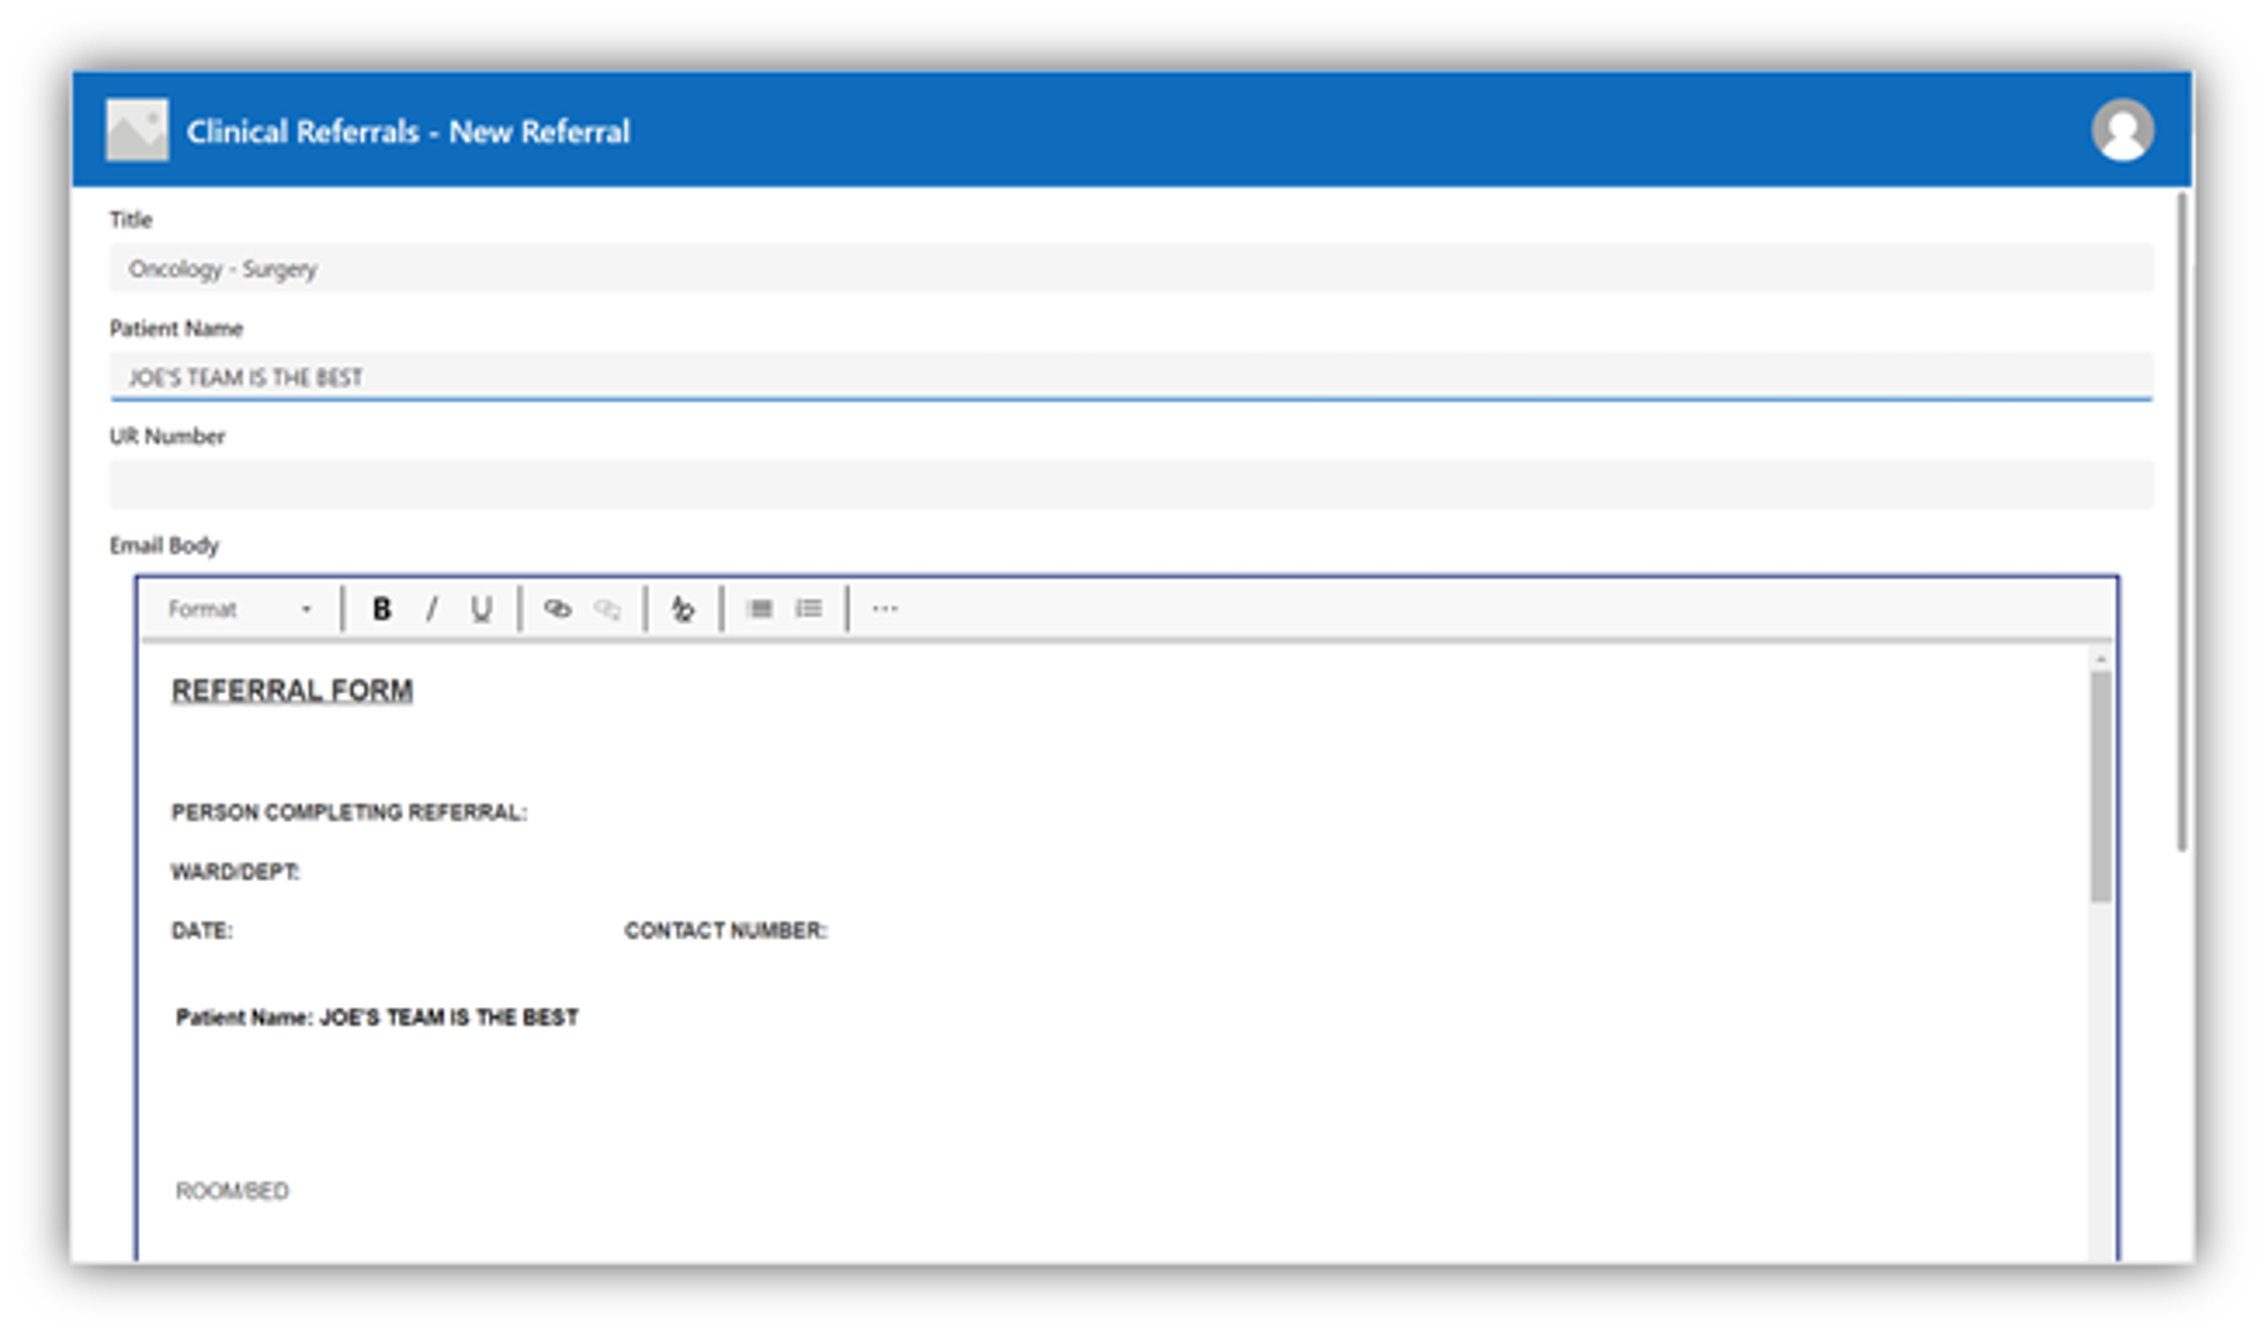
Task: Click the clear formatting icon
Action: tap(683, 609)
